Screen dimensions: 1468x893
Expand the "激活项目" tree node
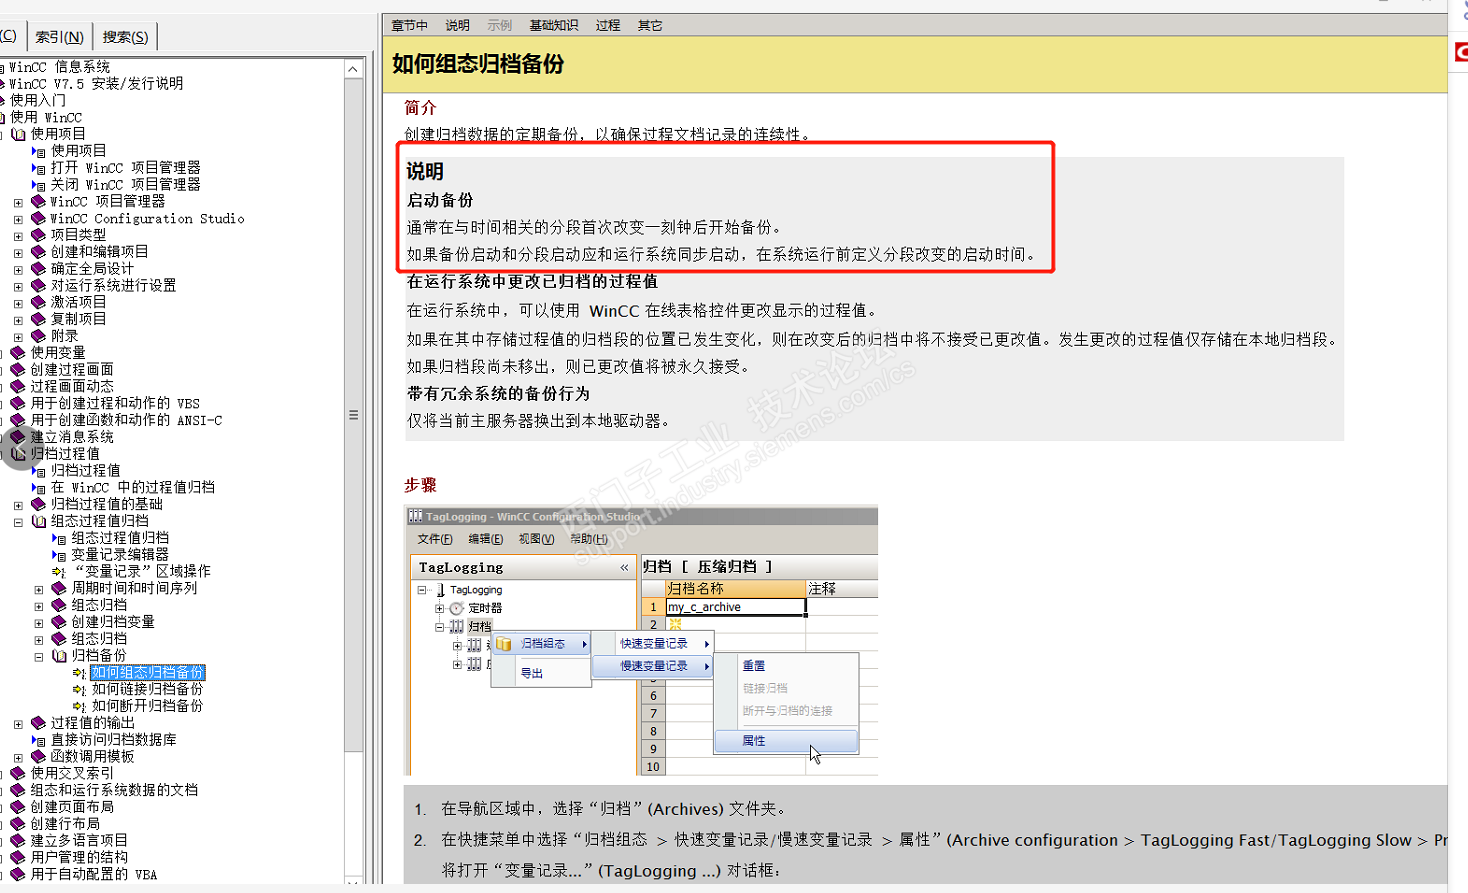18,303
